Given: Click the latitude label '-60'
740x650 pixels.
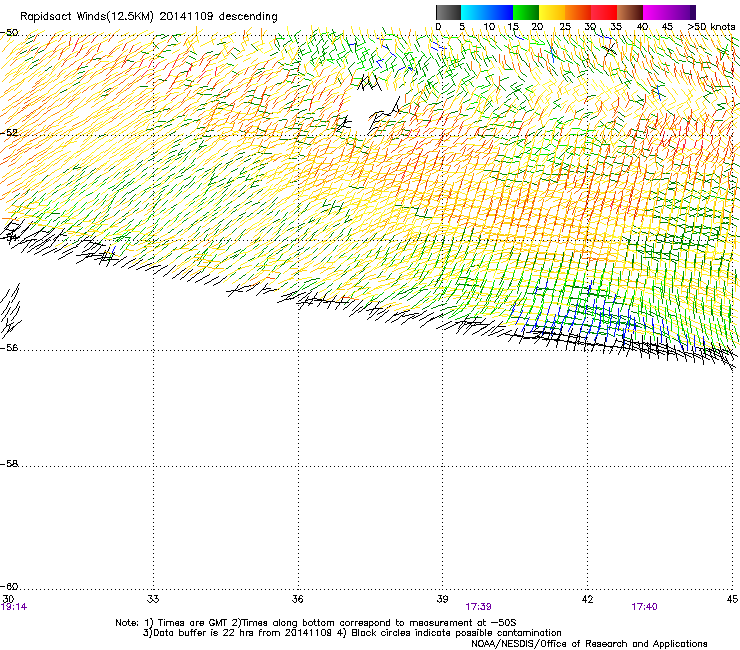Looking at the screenshot, I should coord(9,587).
